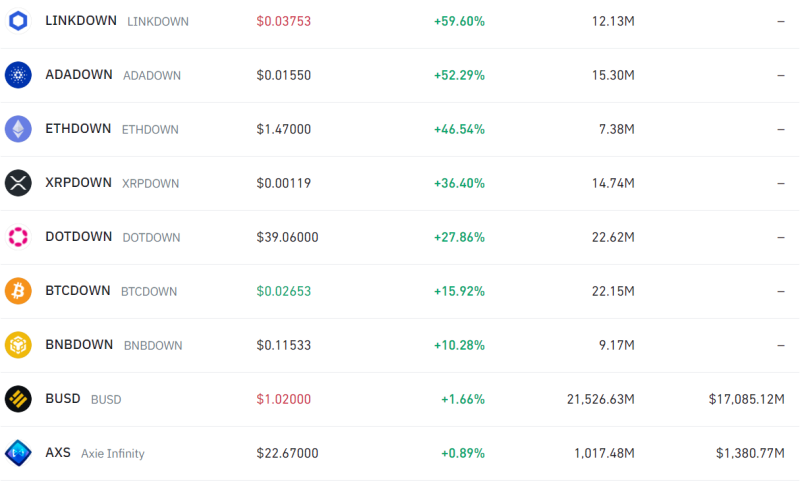
Task: Click the BNBDOWN yellow cube icon
Action: click(18, 345)
